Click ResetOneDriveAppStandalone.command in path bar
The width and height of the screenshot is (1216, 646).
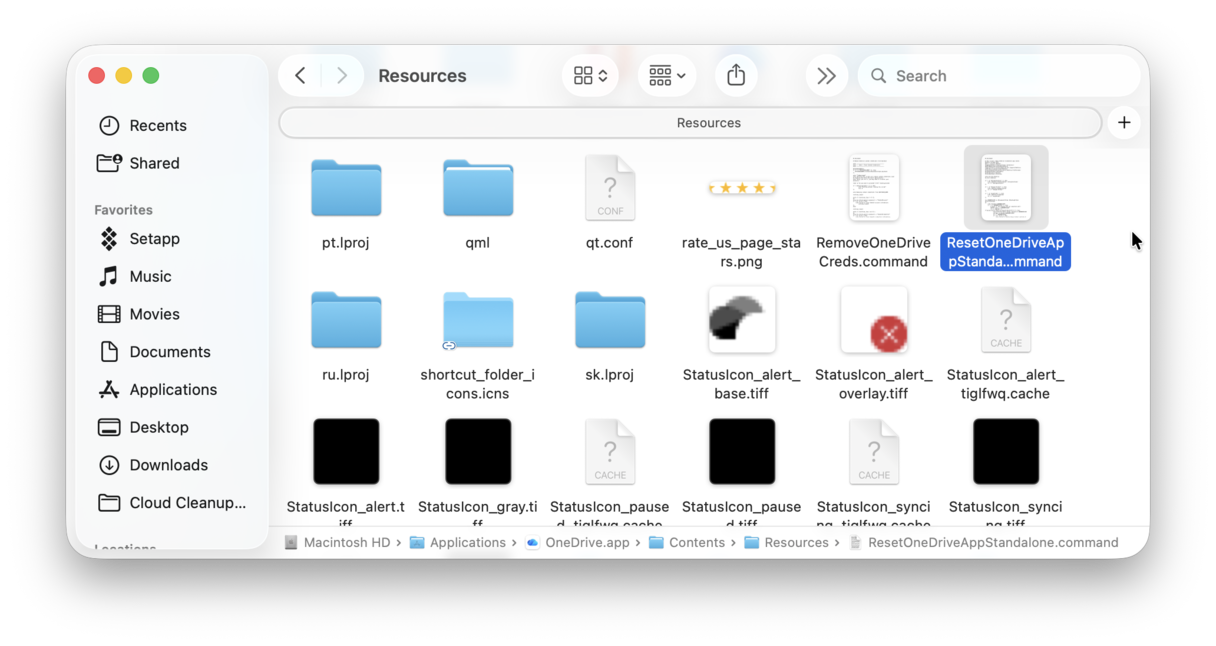tap(983, 543)
